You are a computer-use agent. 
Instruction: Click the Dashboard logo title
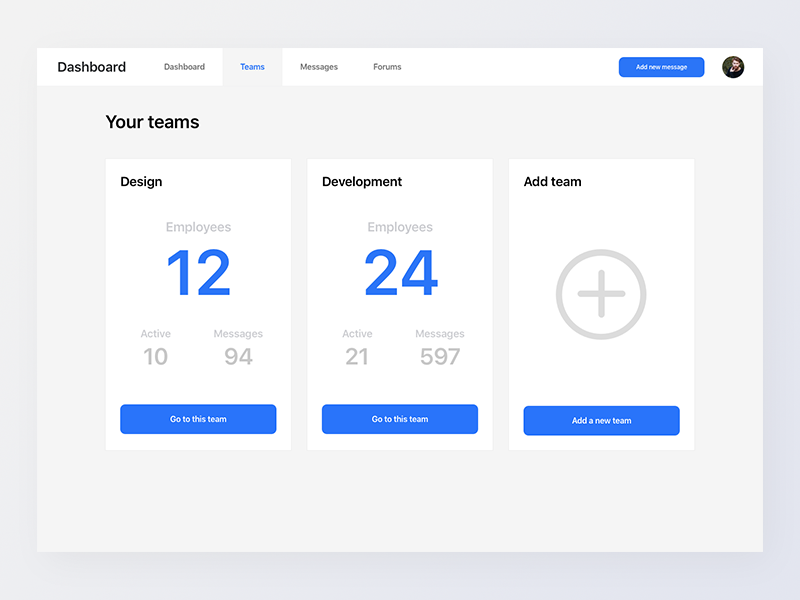tap(91, 67)
